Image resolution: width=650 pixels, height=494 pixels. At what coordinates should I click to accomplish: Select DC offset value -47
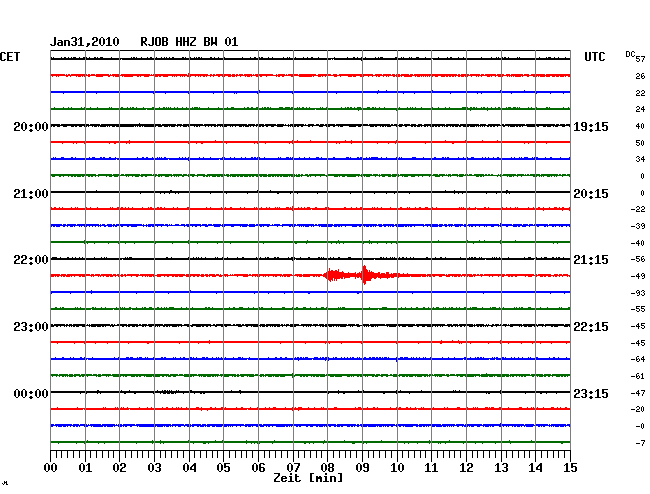pyautogui.click(x=638, y=393)
